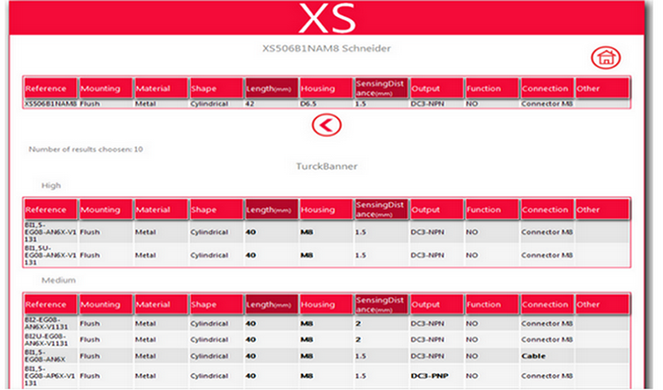
Task: Select Mounting header in the Schneider table
Action: pyautogui.click(x=106, y=88)
